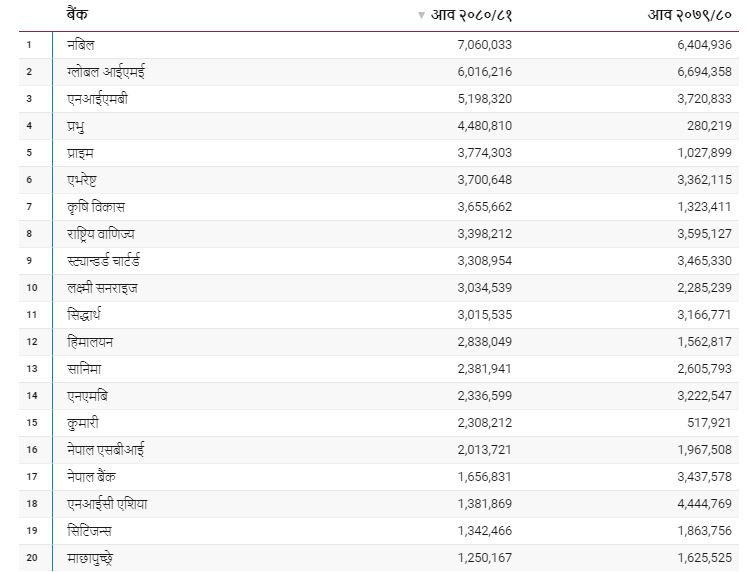Select the स्ट्यान्डर्ड चार्टर्ड row
748x572 pixels.
(x=379, y=261)
